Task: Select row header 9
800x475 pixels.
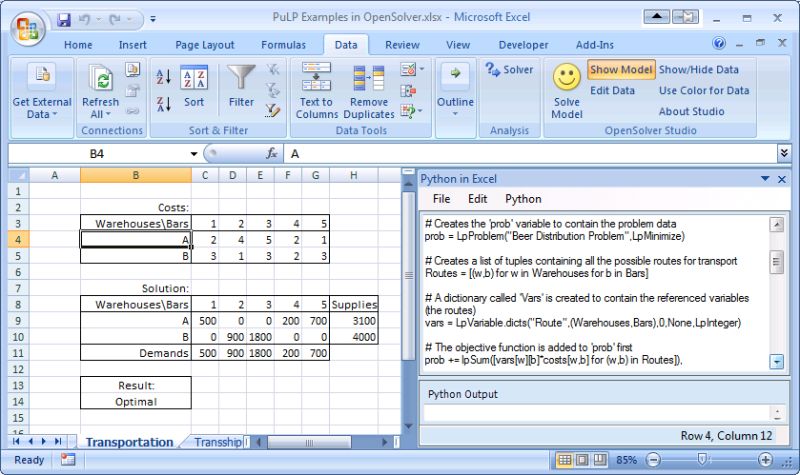Action: pos(18,321)
